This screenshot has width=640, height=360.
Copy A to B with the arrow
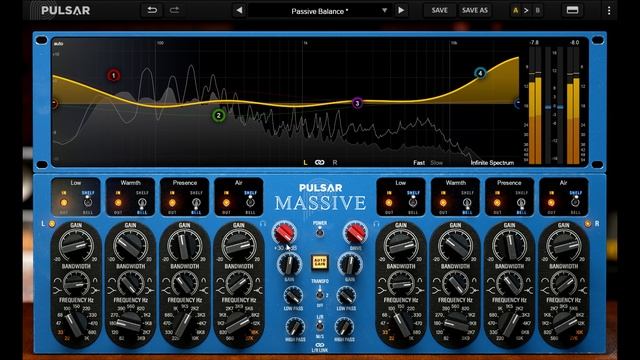(526, 11)
